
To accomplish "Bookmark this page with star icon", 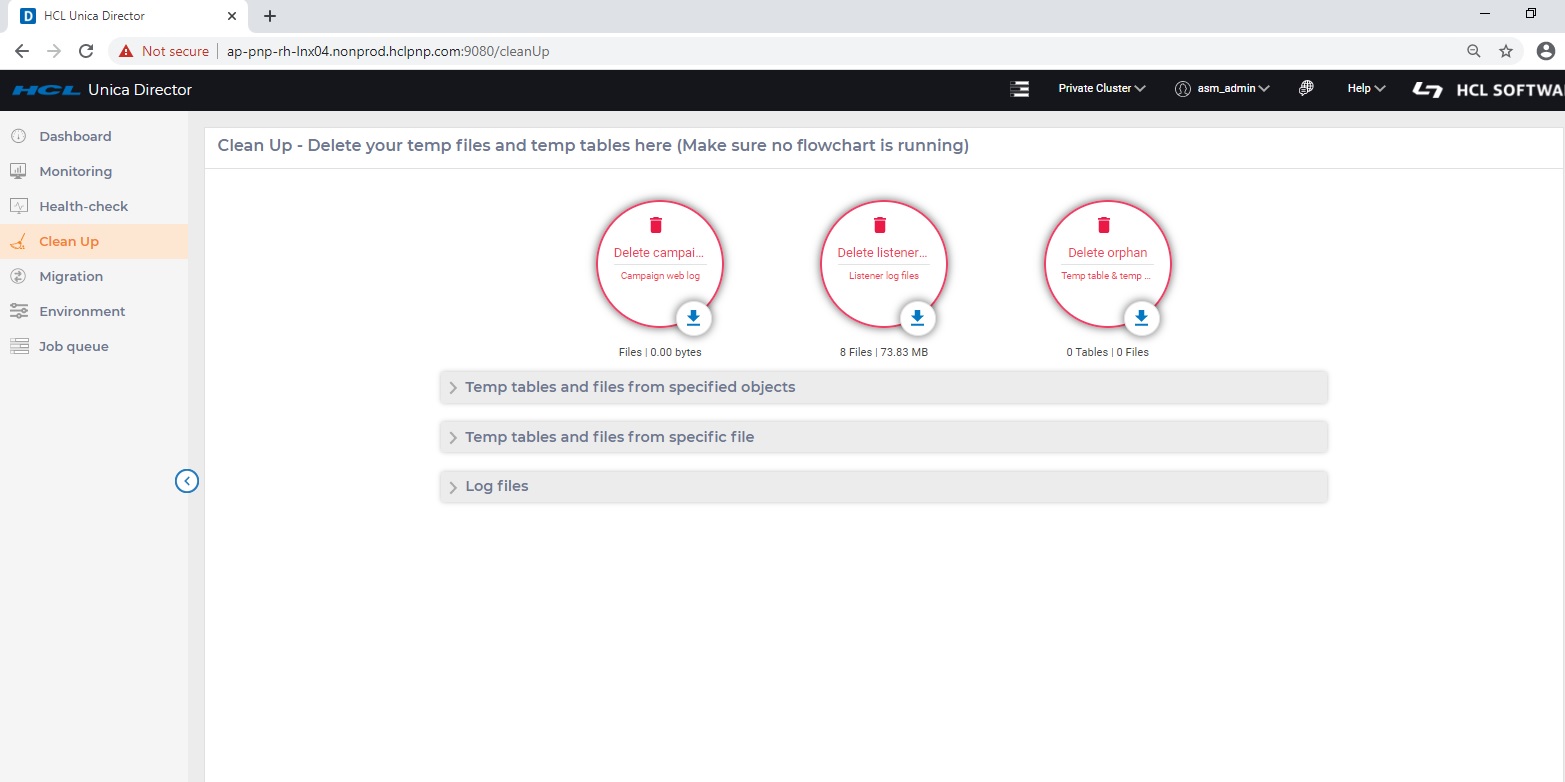I will pos(1506,51).
